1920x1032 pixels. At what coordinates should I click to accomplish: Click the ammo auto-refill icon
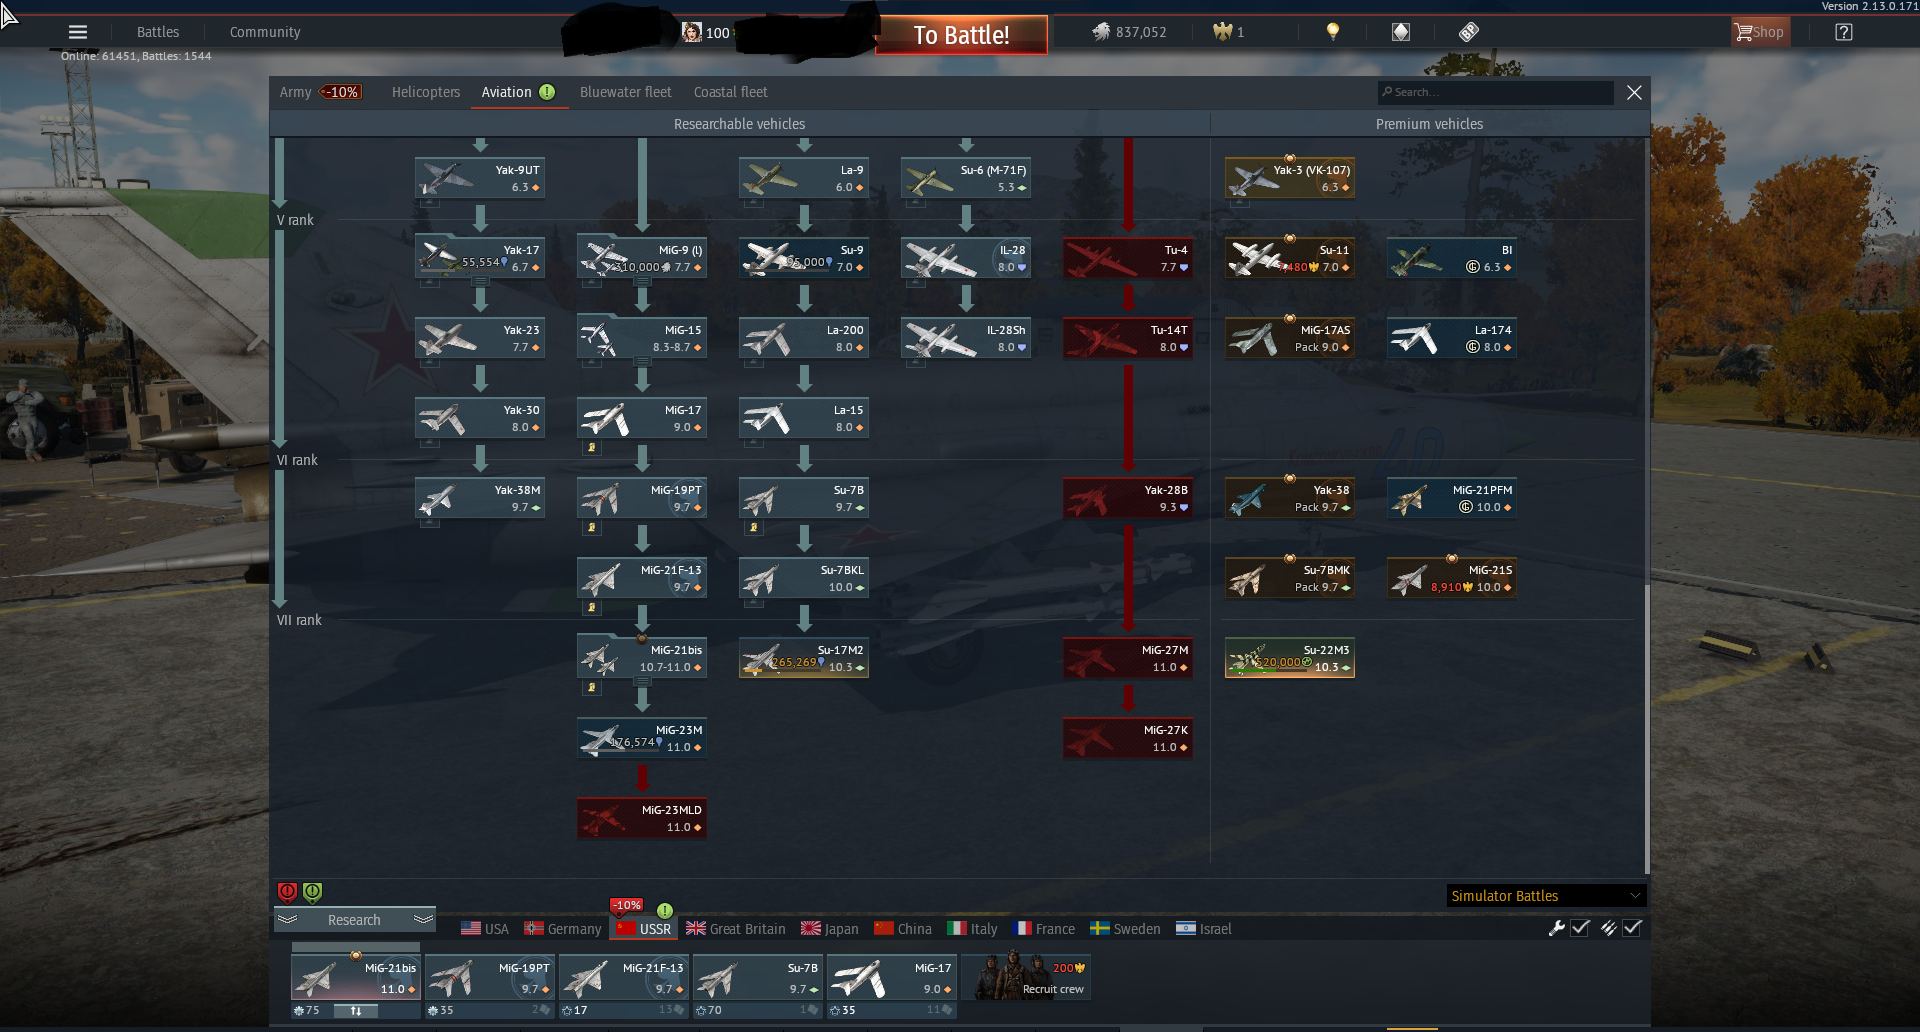[x=1608, y=928]
